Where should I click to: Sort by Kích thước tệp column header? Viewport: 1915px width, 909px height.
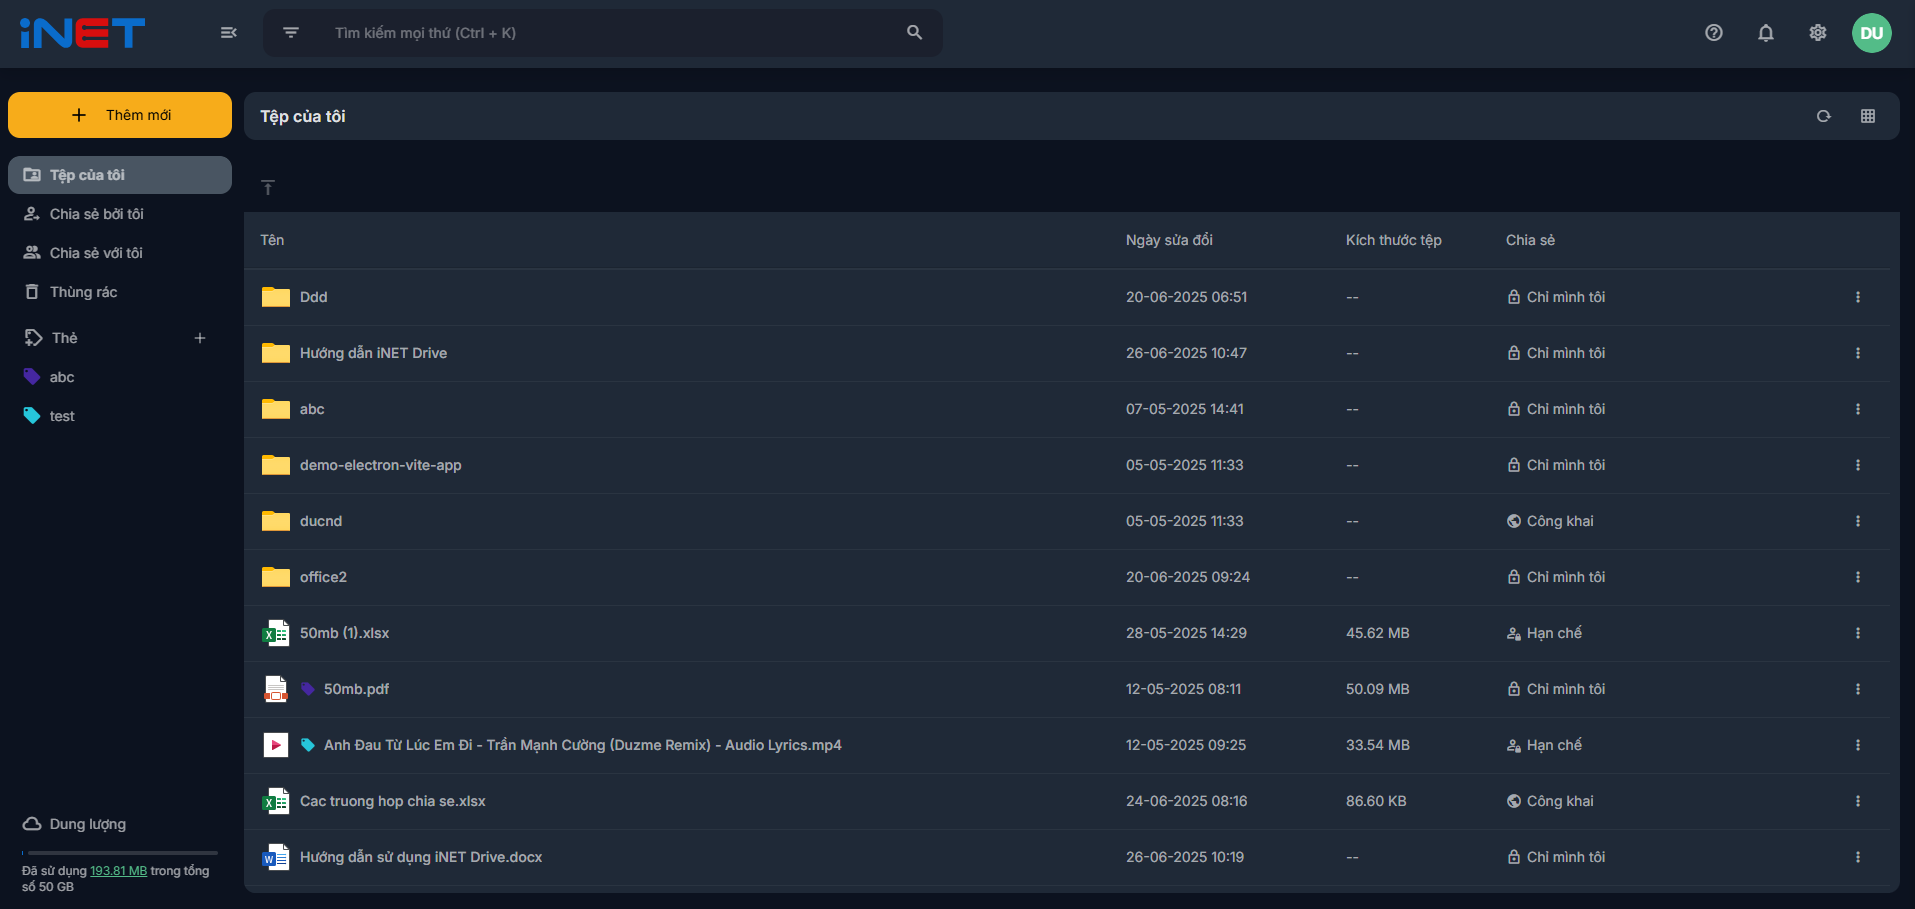(1394, 240)
